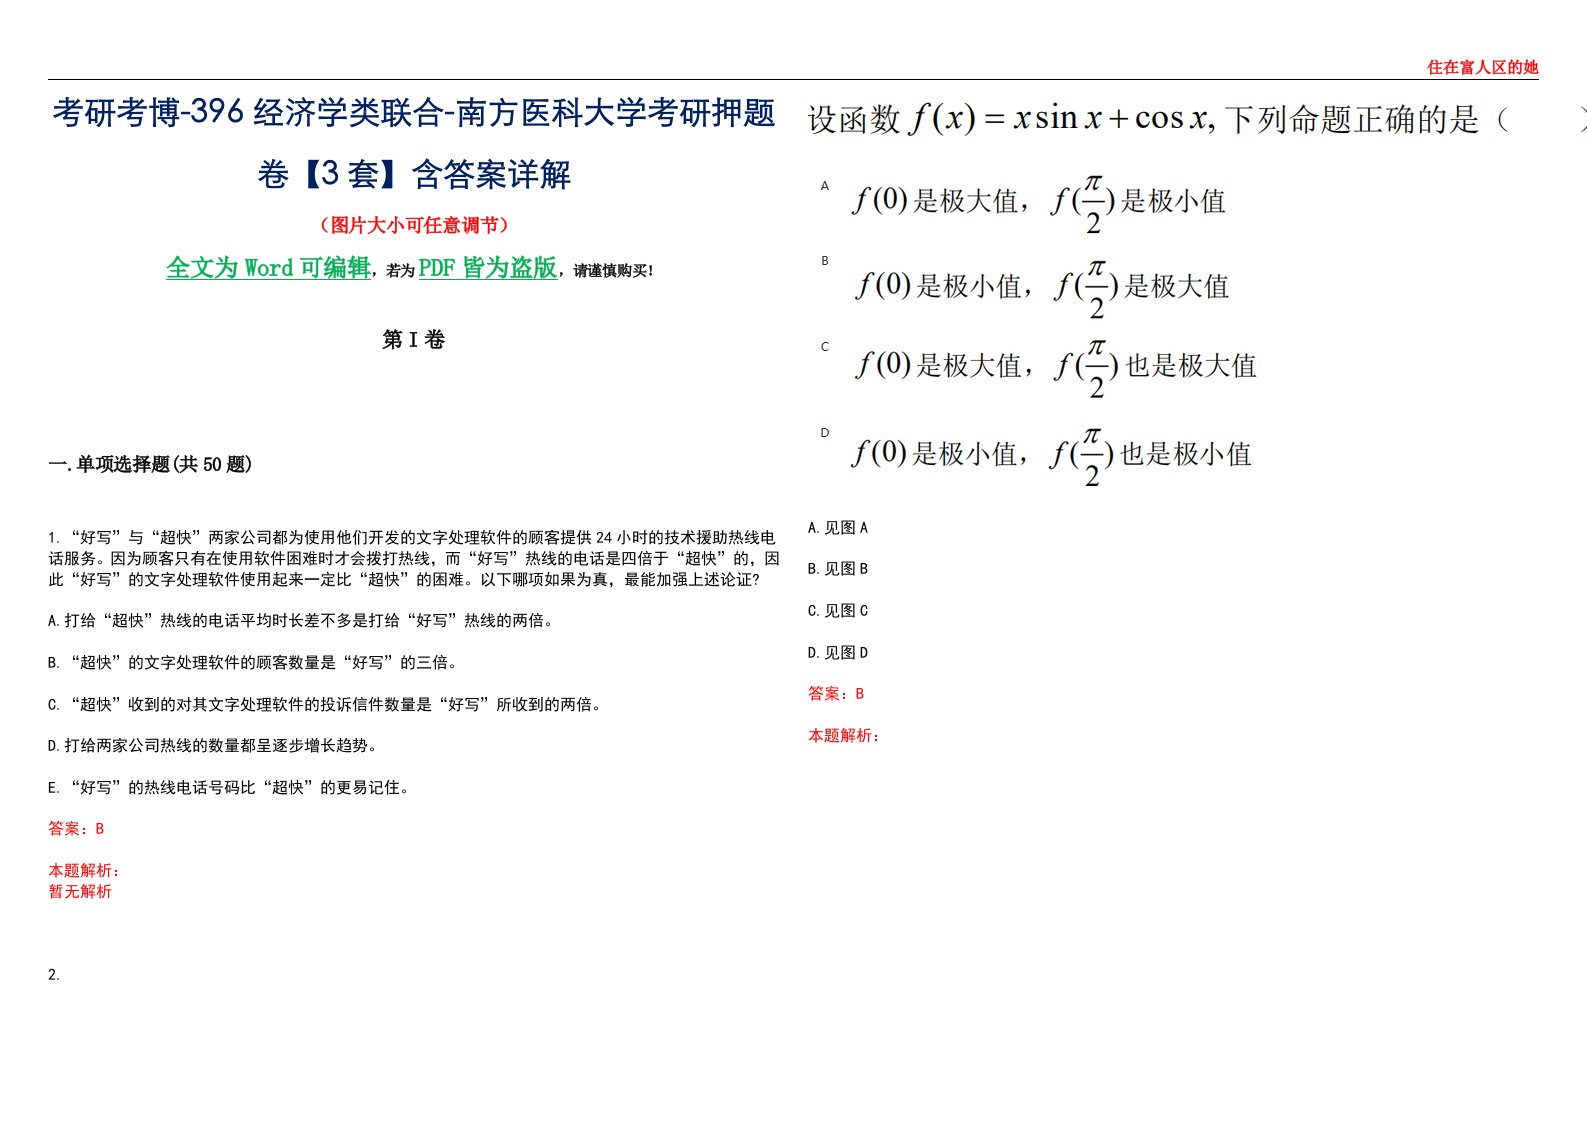Select 'A.见图A' answer choice
The image size is (1587, 1122).
point(838,528)
